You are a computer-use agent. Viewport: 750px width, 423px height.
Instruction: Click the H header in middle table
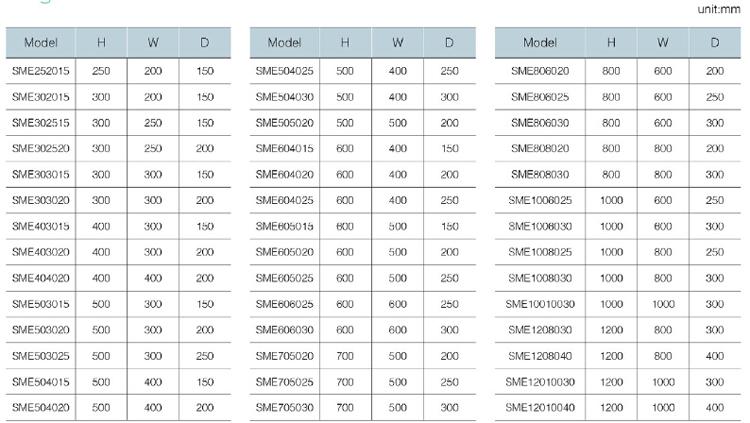click(x=345, y=43)
